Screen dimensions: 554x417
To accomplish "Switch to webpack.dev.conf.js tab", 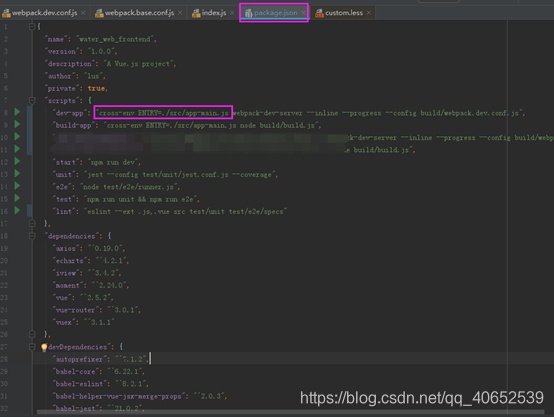I will click(x=45, y=13).
